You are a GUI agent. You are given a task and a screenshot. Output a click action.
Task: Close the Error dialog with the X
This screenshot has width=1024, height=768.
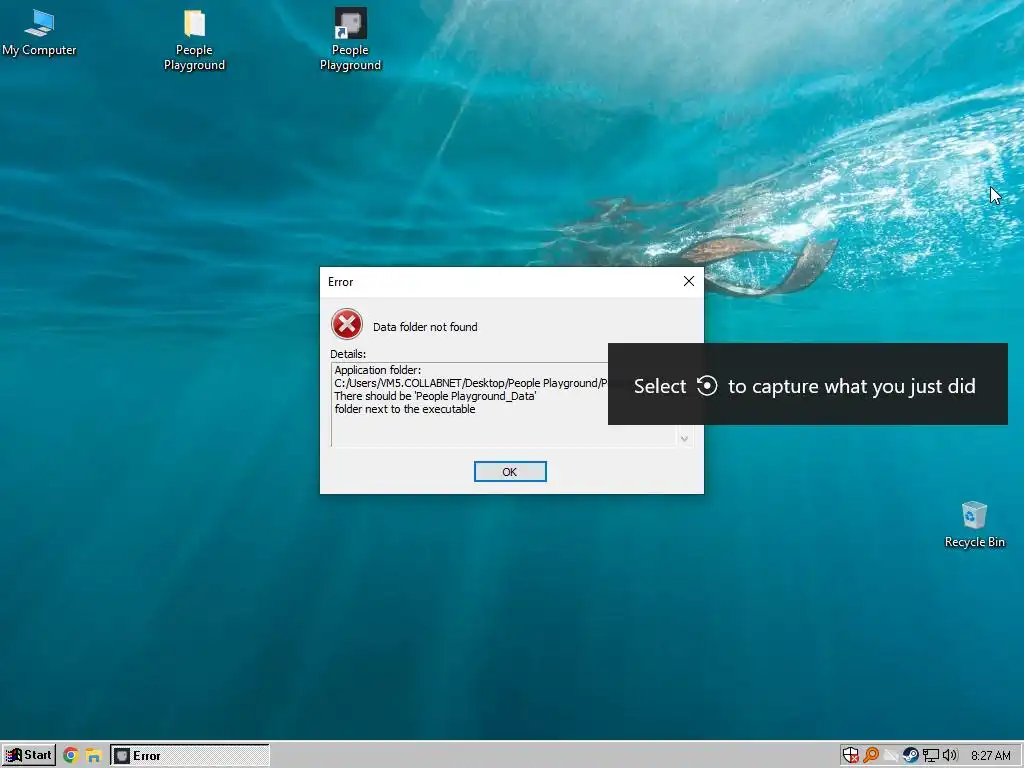[x=688, y=281]
